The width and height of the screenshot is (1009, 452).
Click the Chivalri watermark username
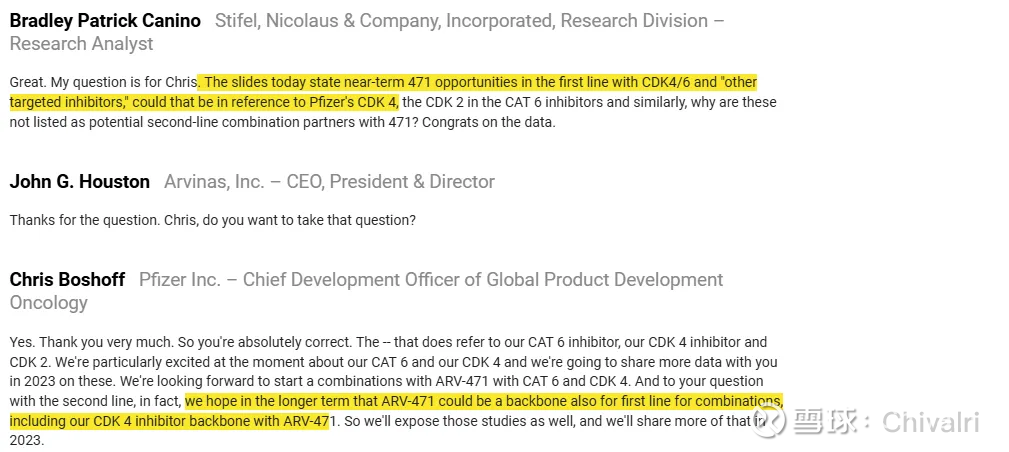[930, 422]
